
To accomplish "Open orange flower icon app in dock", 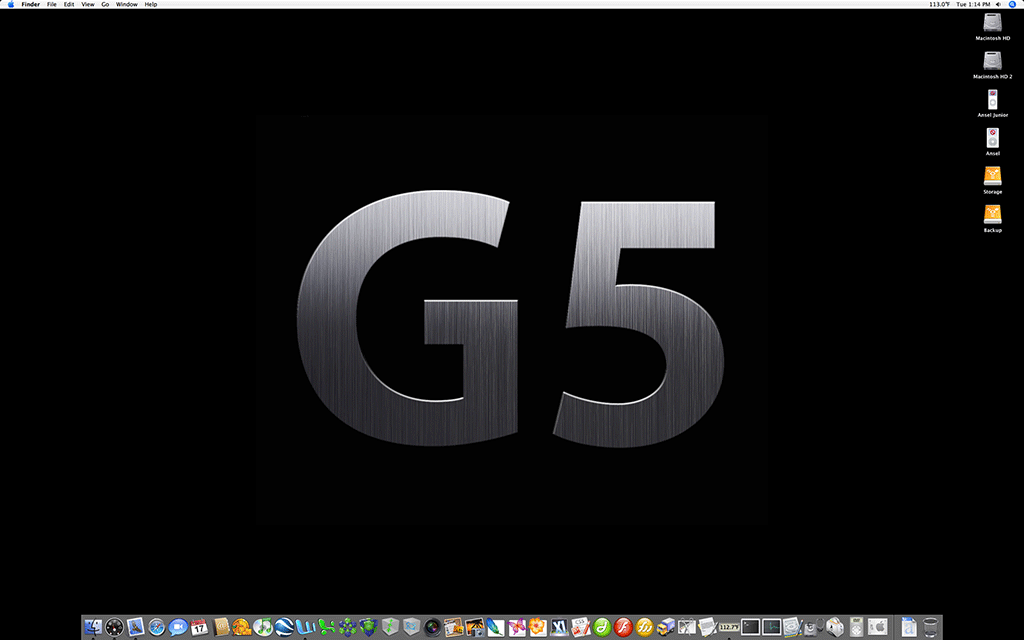I will point(537,628).
